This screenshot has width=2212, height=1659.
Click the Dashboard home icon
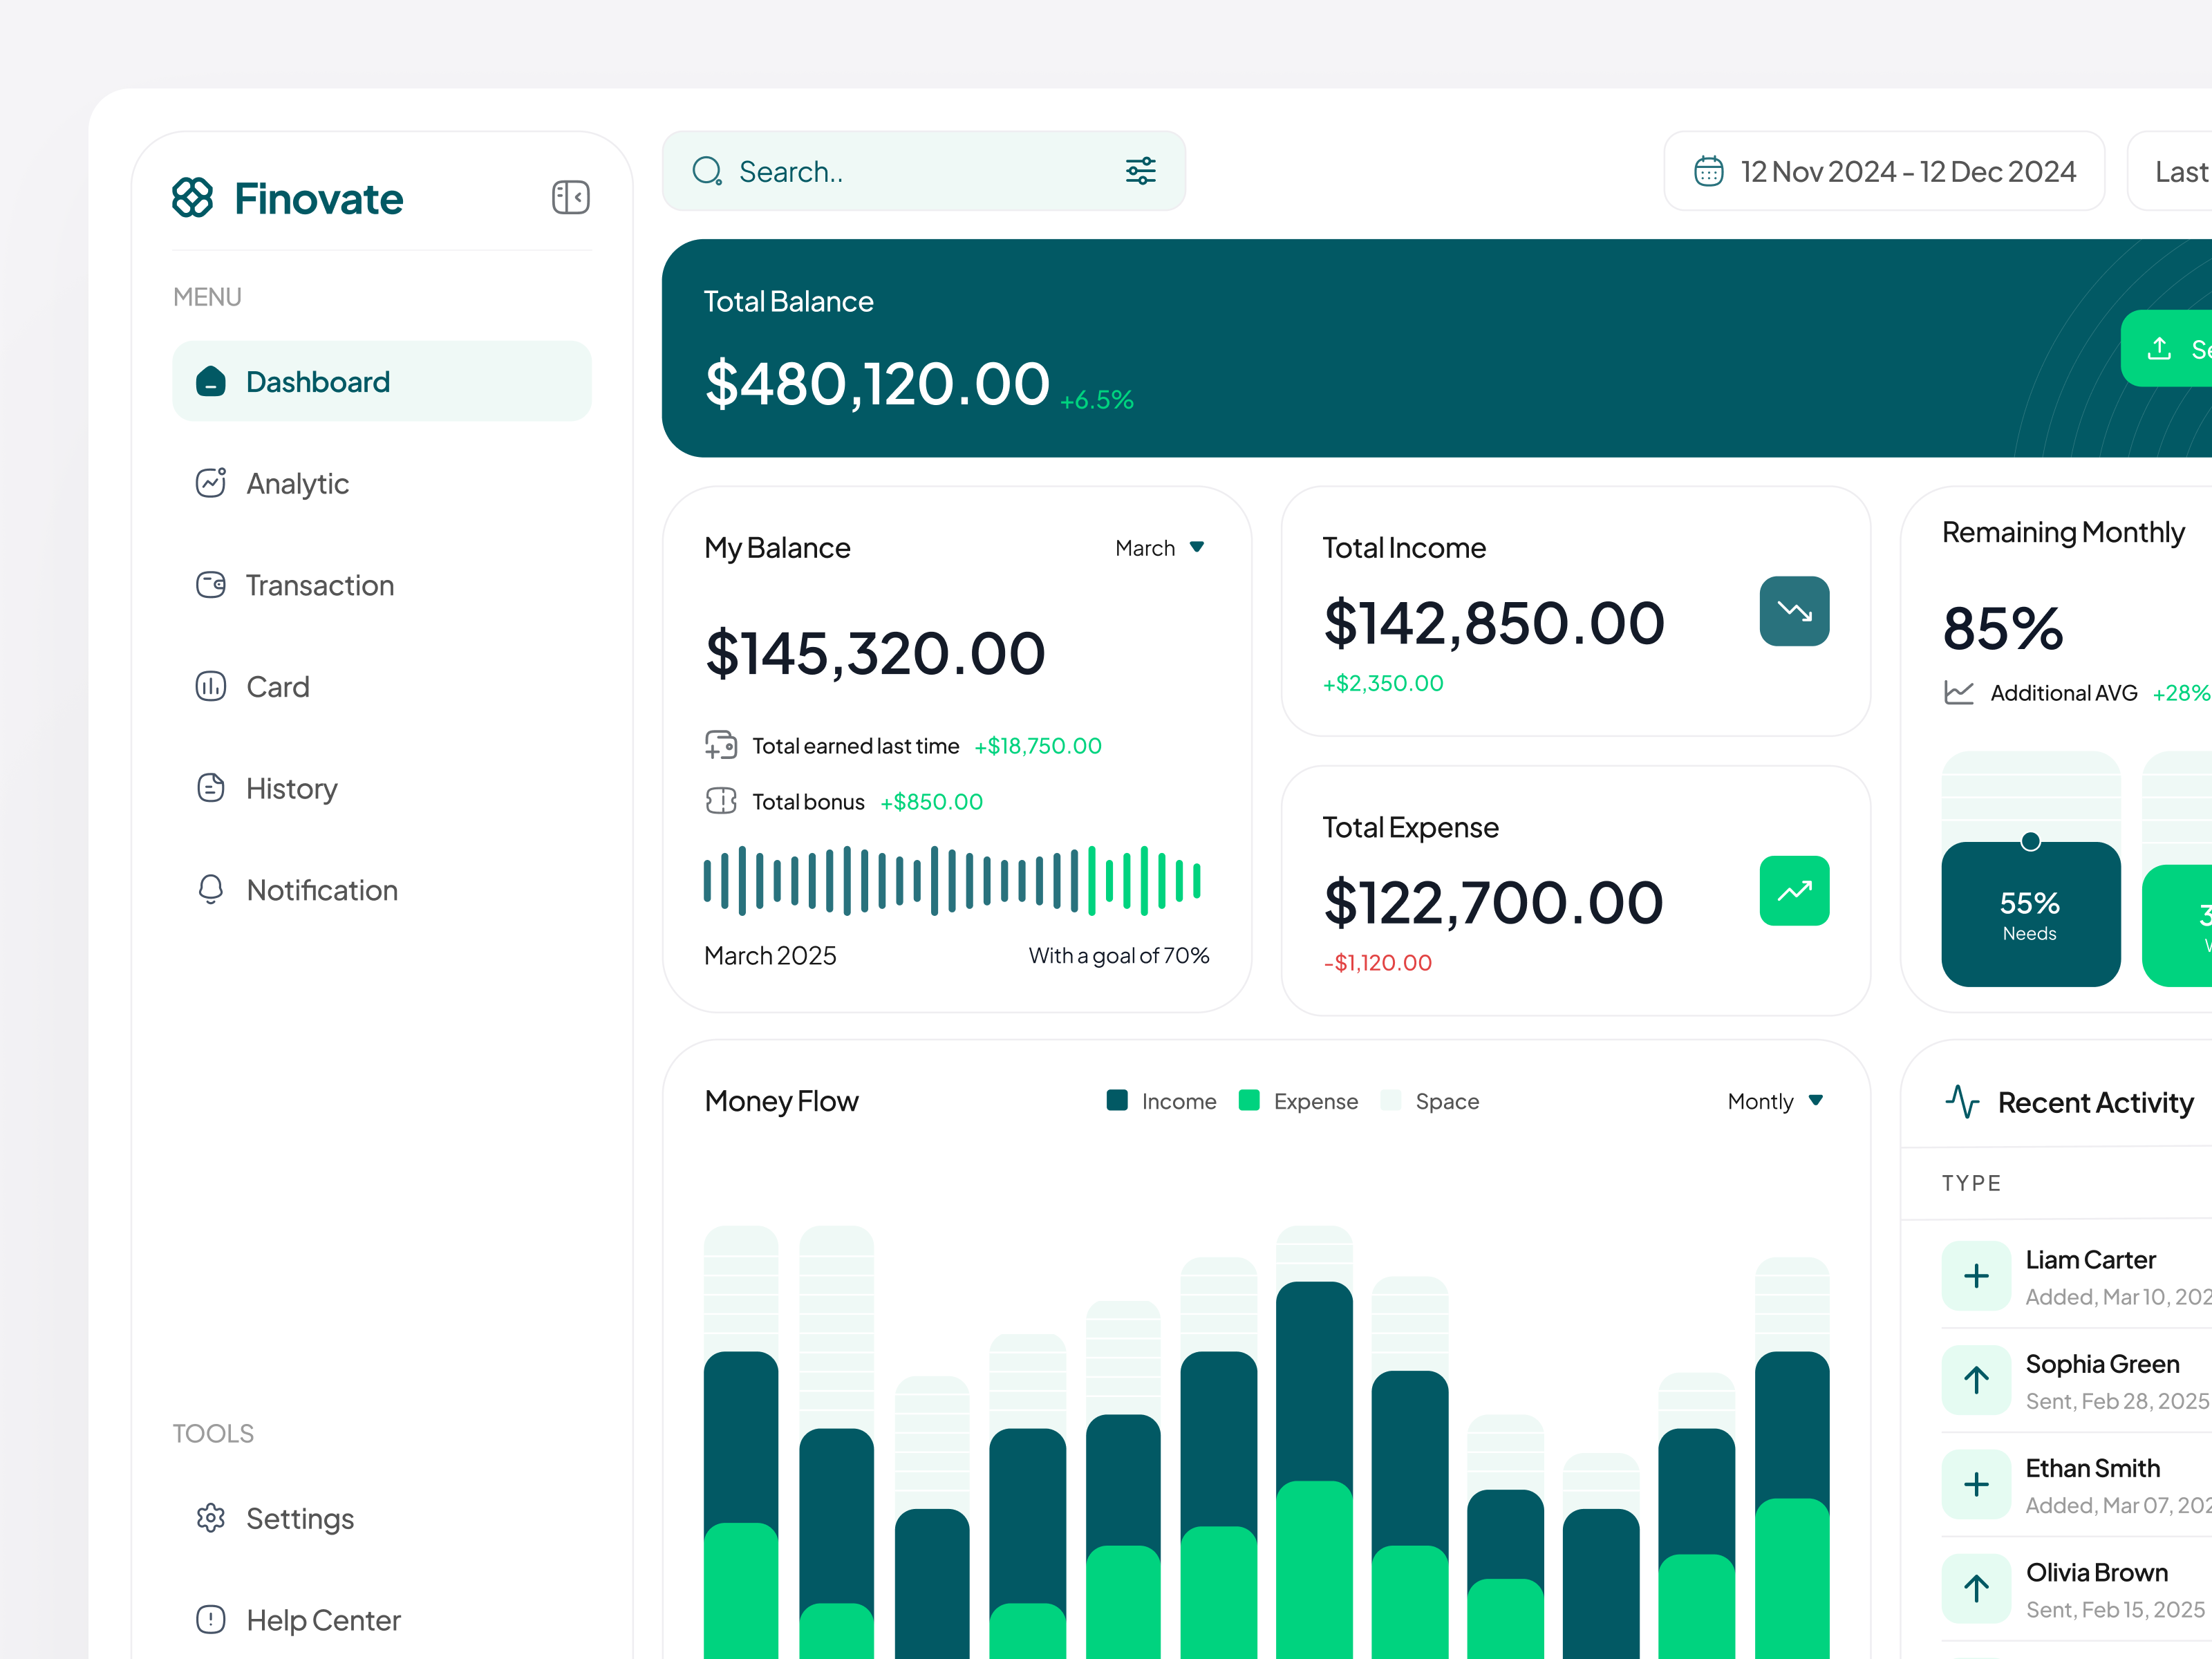click(x=211, y=382)
